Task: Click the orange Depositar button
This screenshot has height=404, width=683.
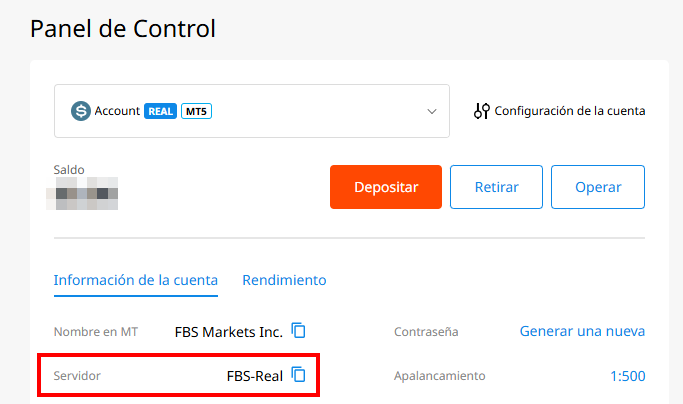Action: coord(386,187)
